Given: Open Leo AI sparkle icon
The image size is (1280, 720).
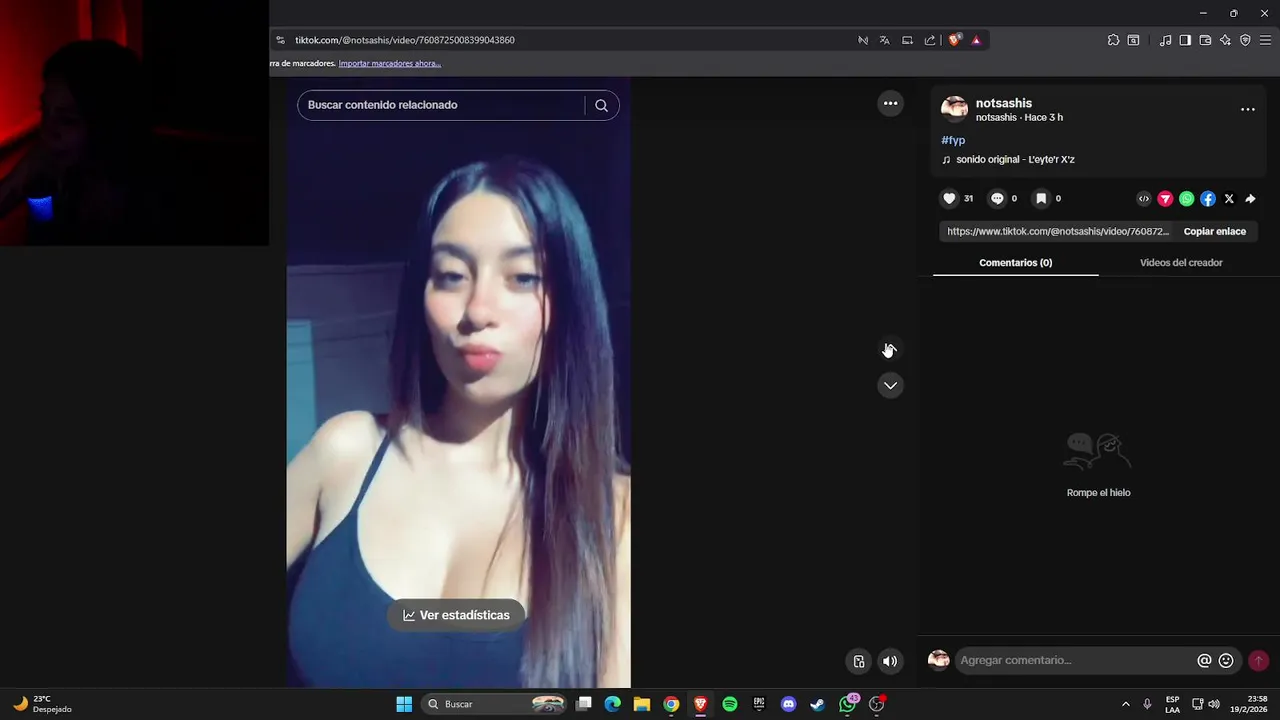Looking at the screenshot, I should (x=1225, y=40).
